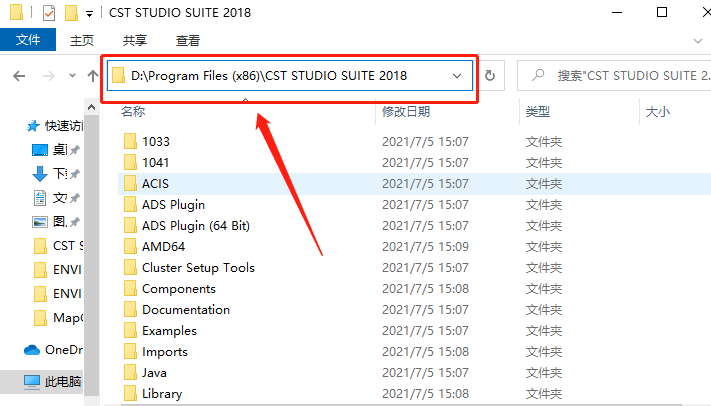The image size is (711, 406).
Task: Click the search magnifier icon
Action: tap(538, 75)
